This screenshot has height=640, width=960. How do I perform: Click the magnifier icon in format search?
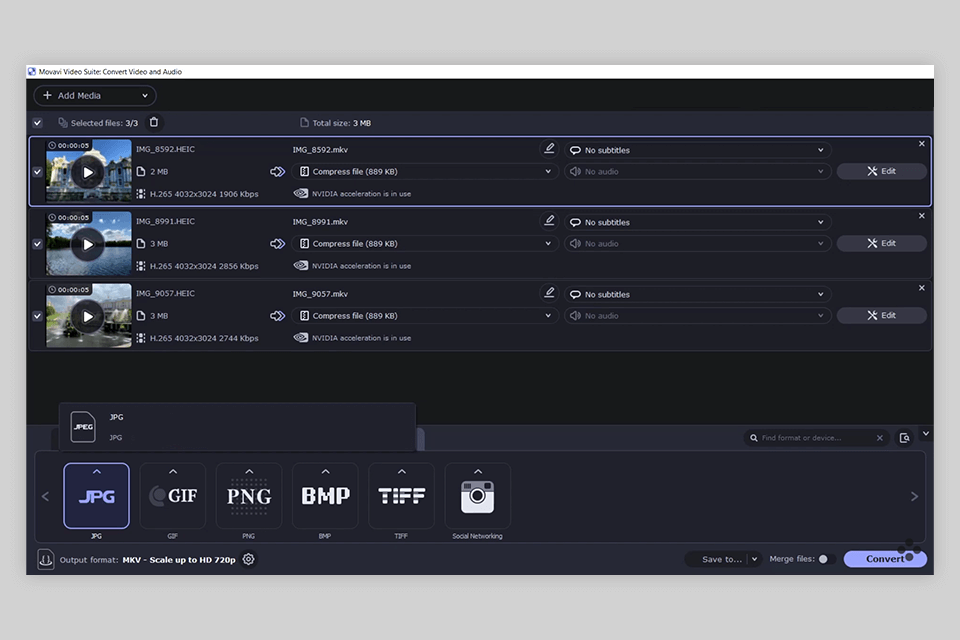pos(754,438)
